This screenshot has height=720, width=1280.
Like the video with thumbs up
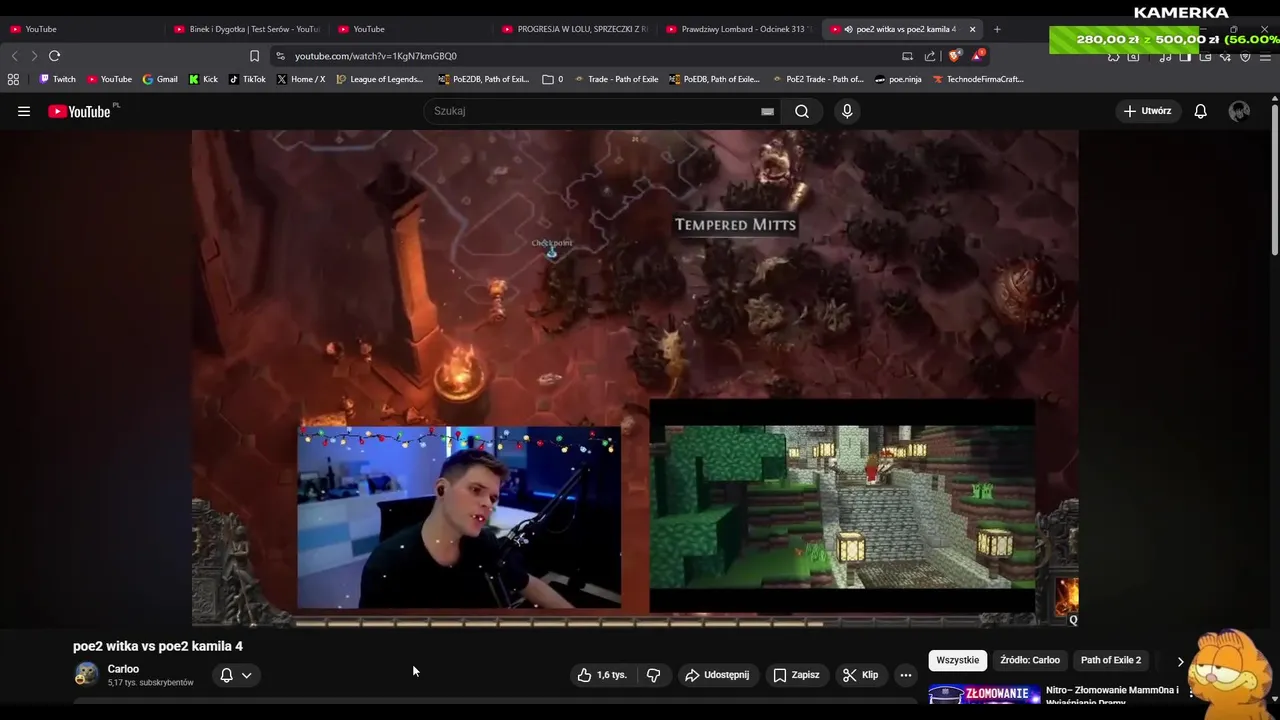pos(602,675)
